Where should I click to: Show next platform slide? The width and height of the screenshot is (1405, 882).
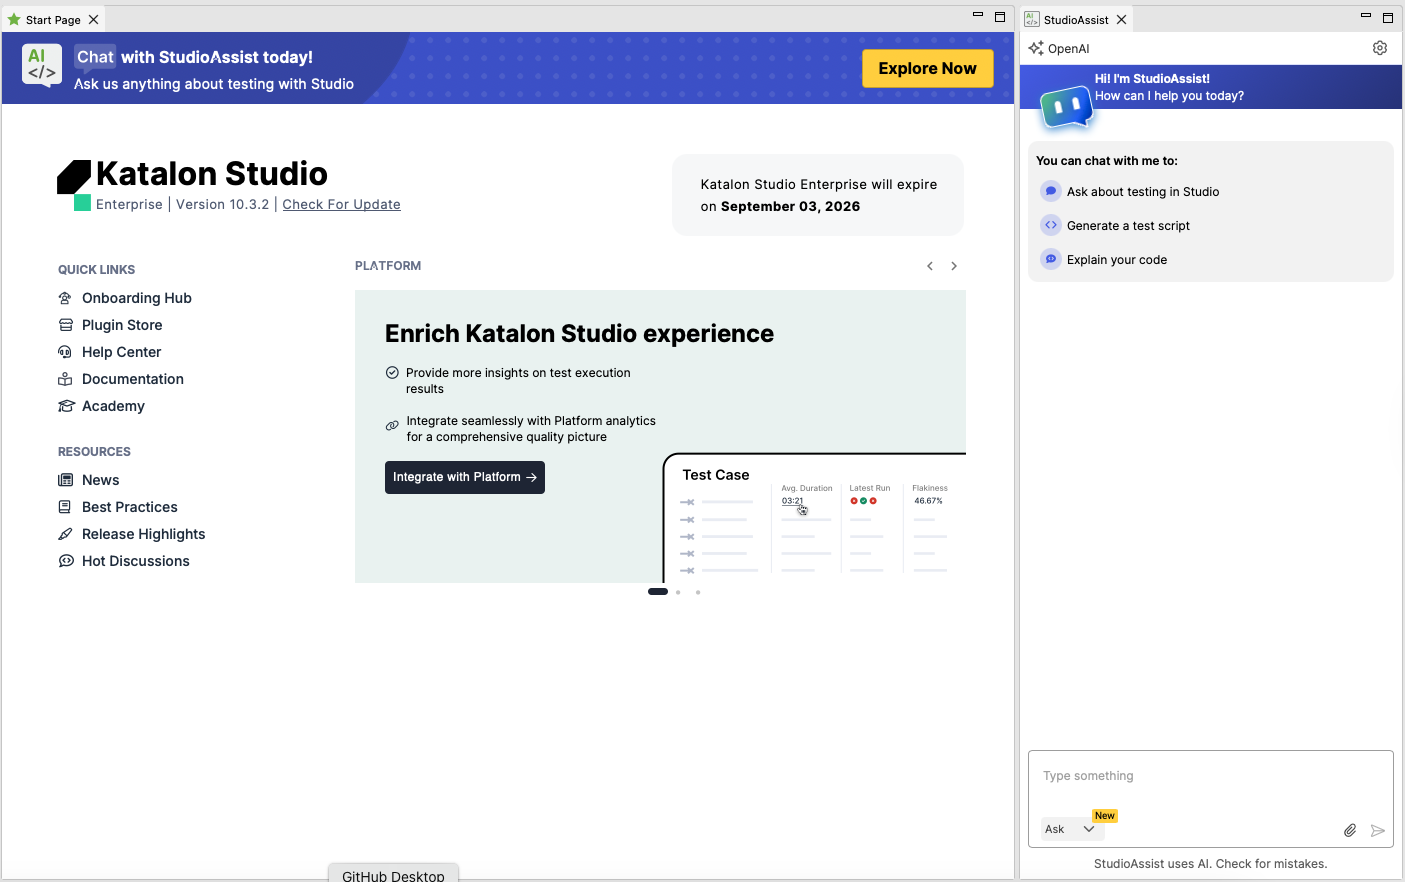coord(954,266)
